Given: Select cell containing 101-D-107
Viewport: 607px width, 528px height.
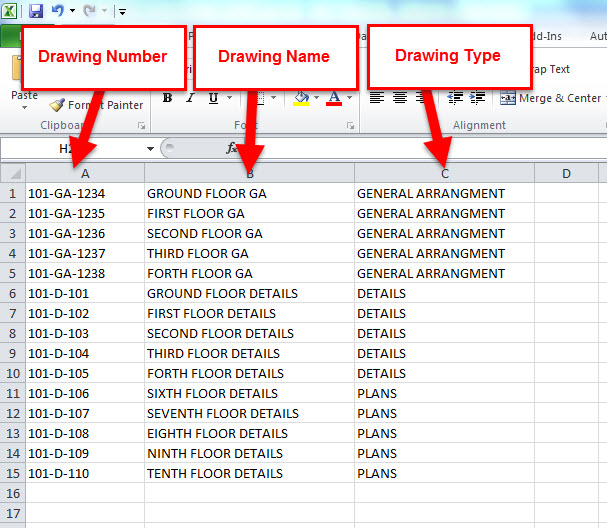Looking at the screenshot, I should (x=85, y=413).
